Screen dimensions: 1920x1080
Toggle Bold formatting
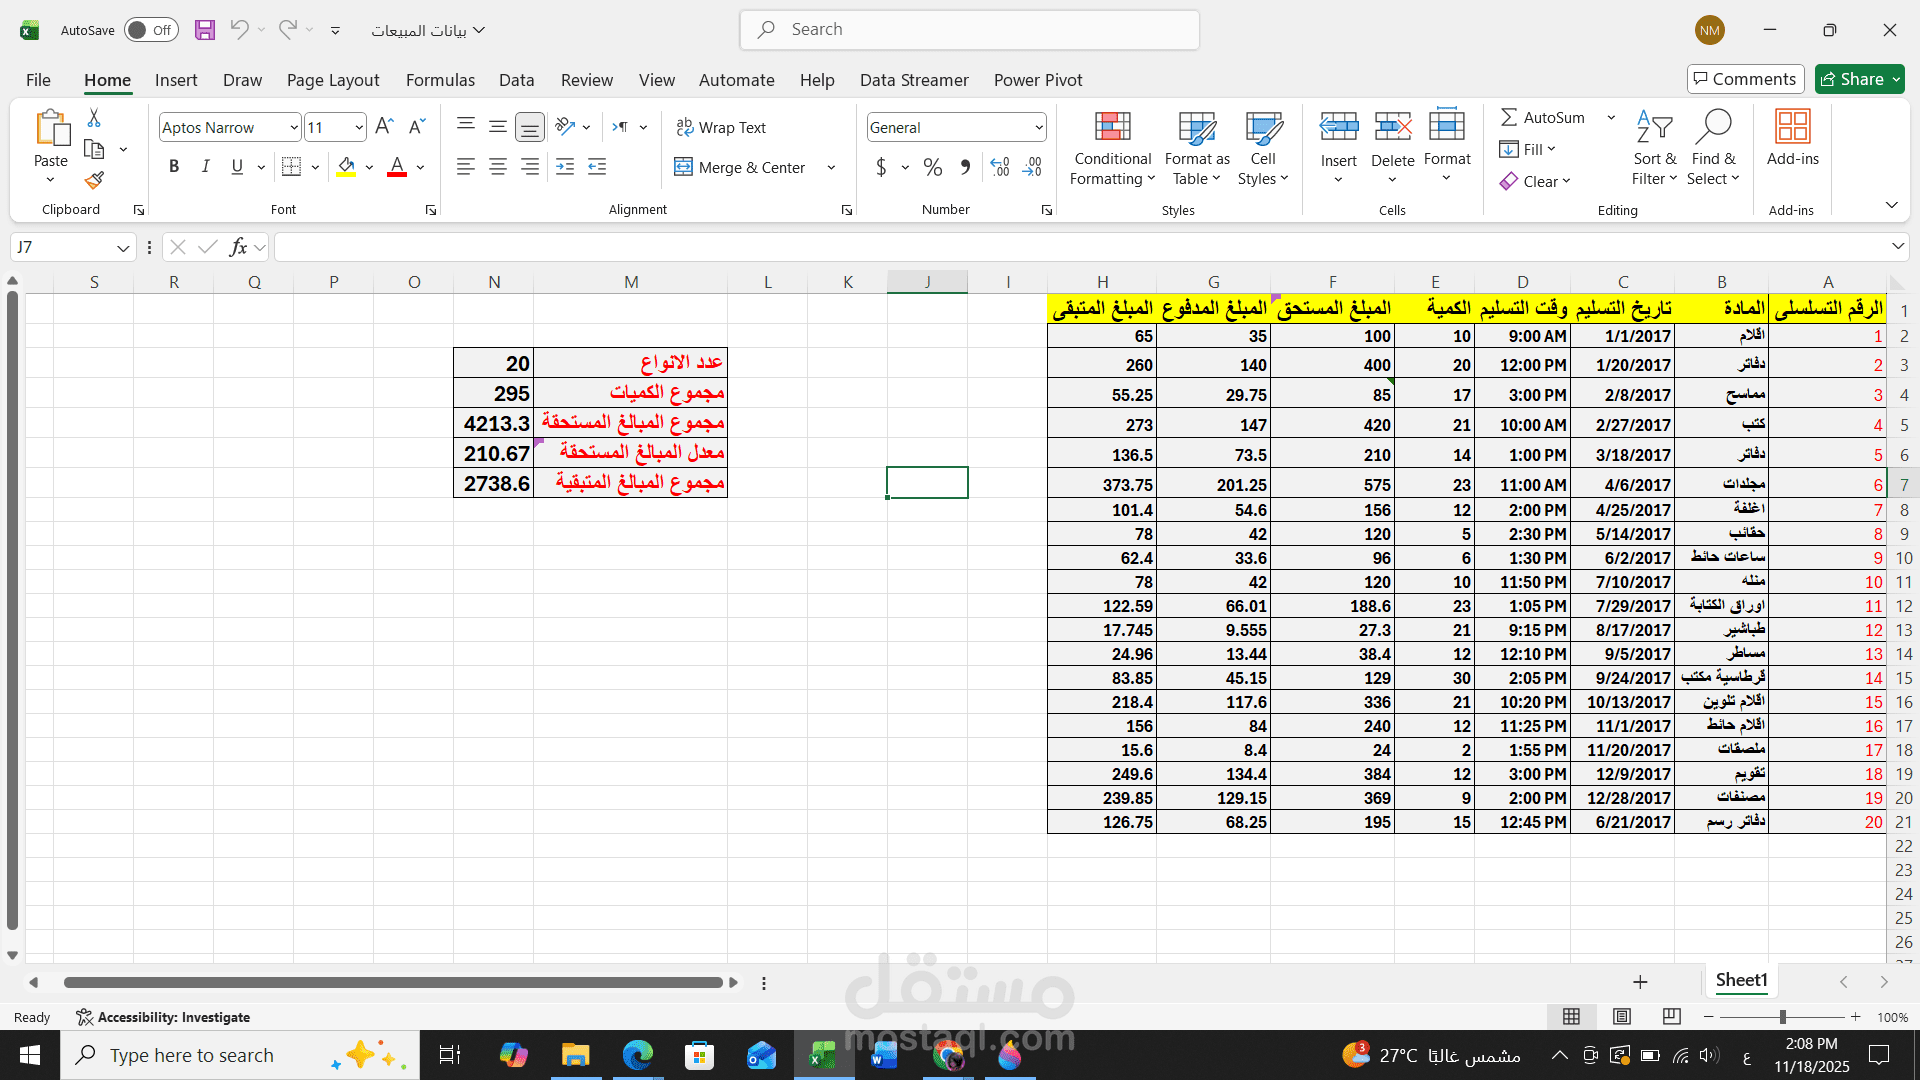pyautogui.click(x=174, y=167)
